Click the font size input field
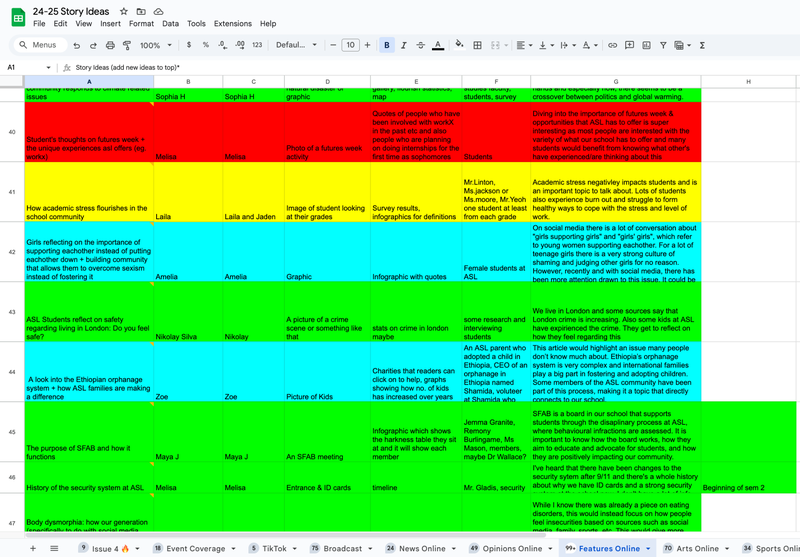The image size is (800, 557). click(350, 45)
